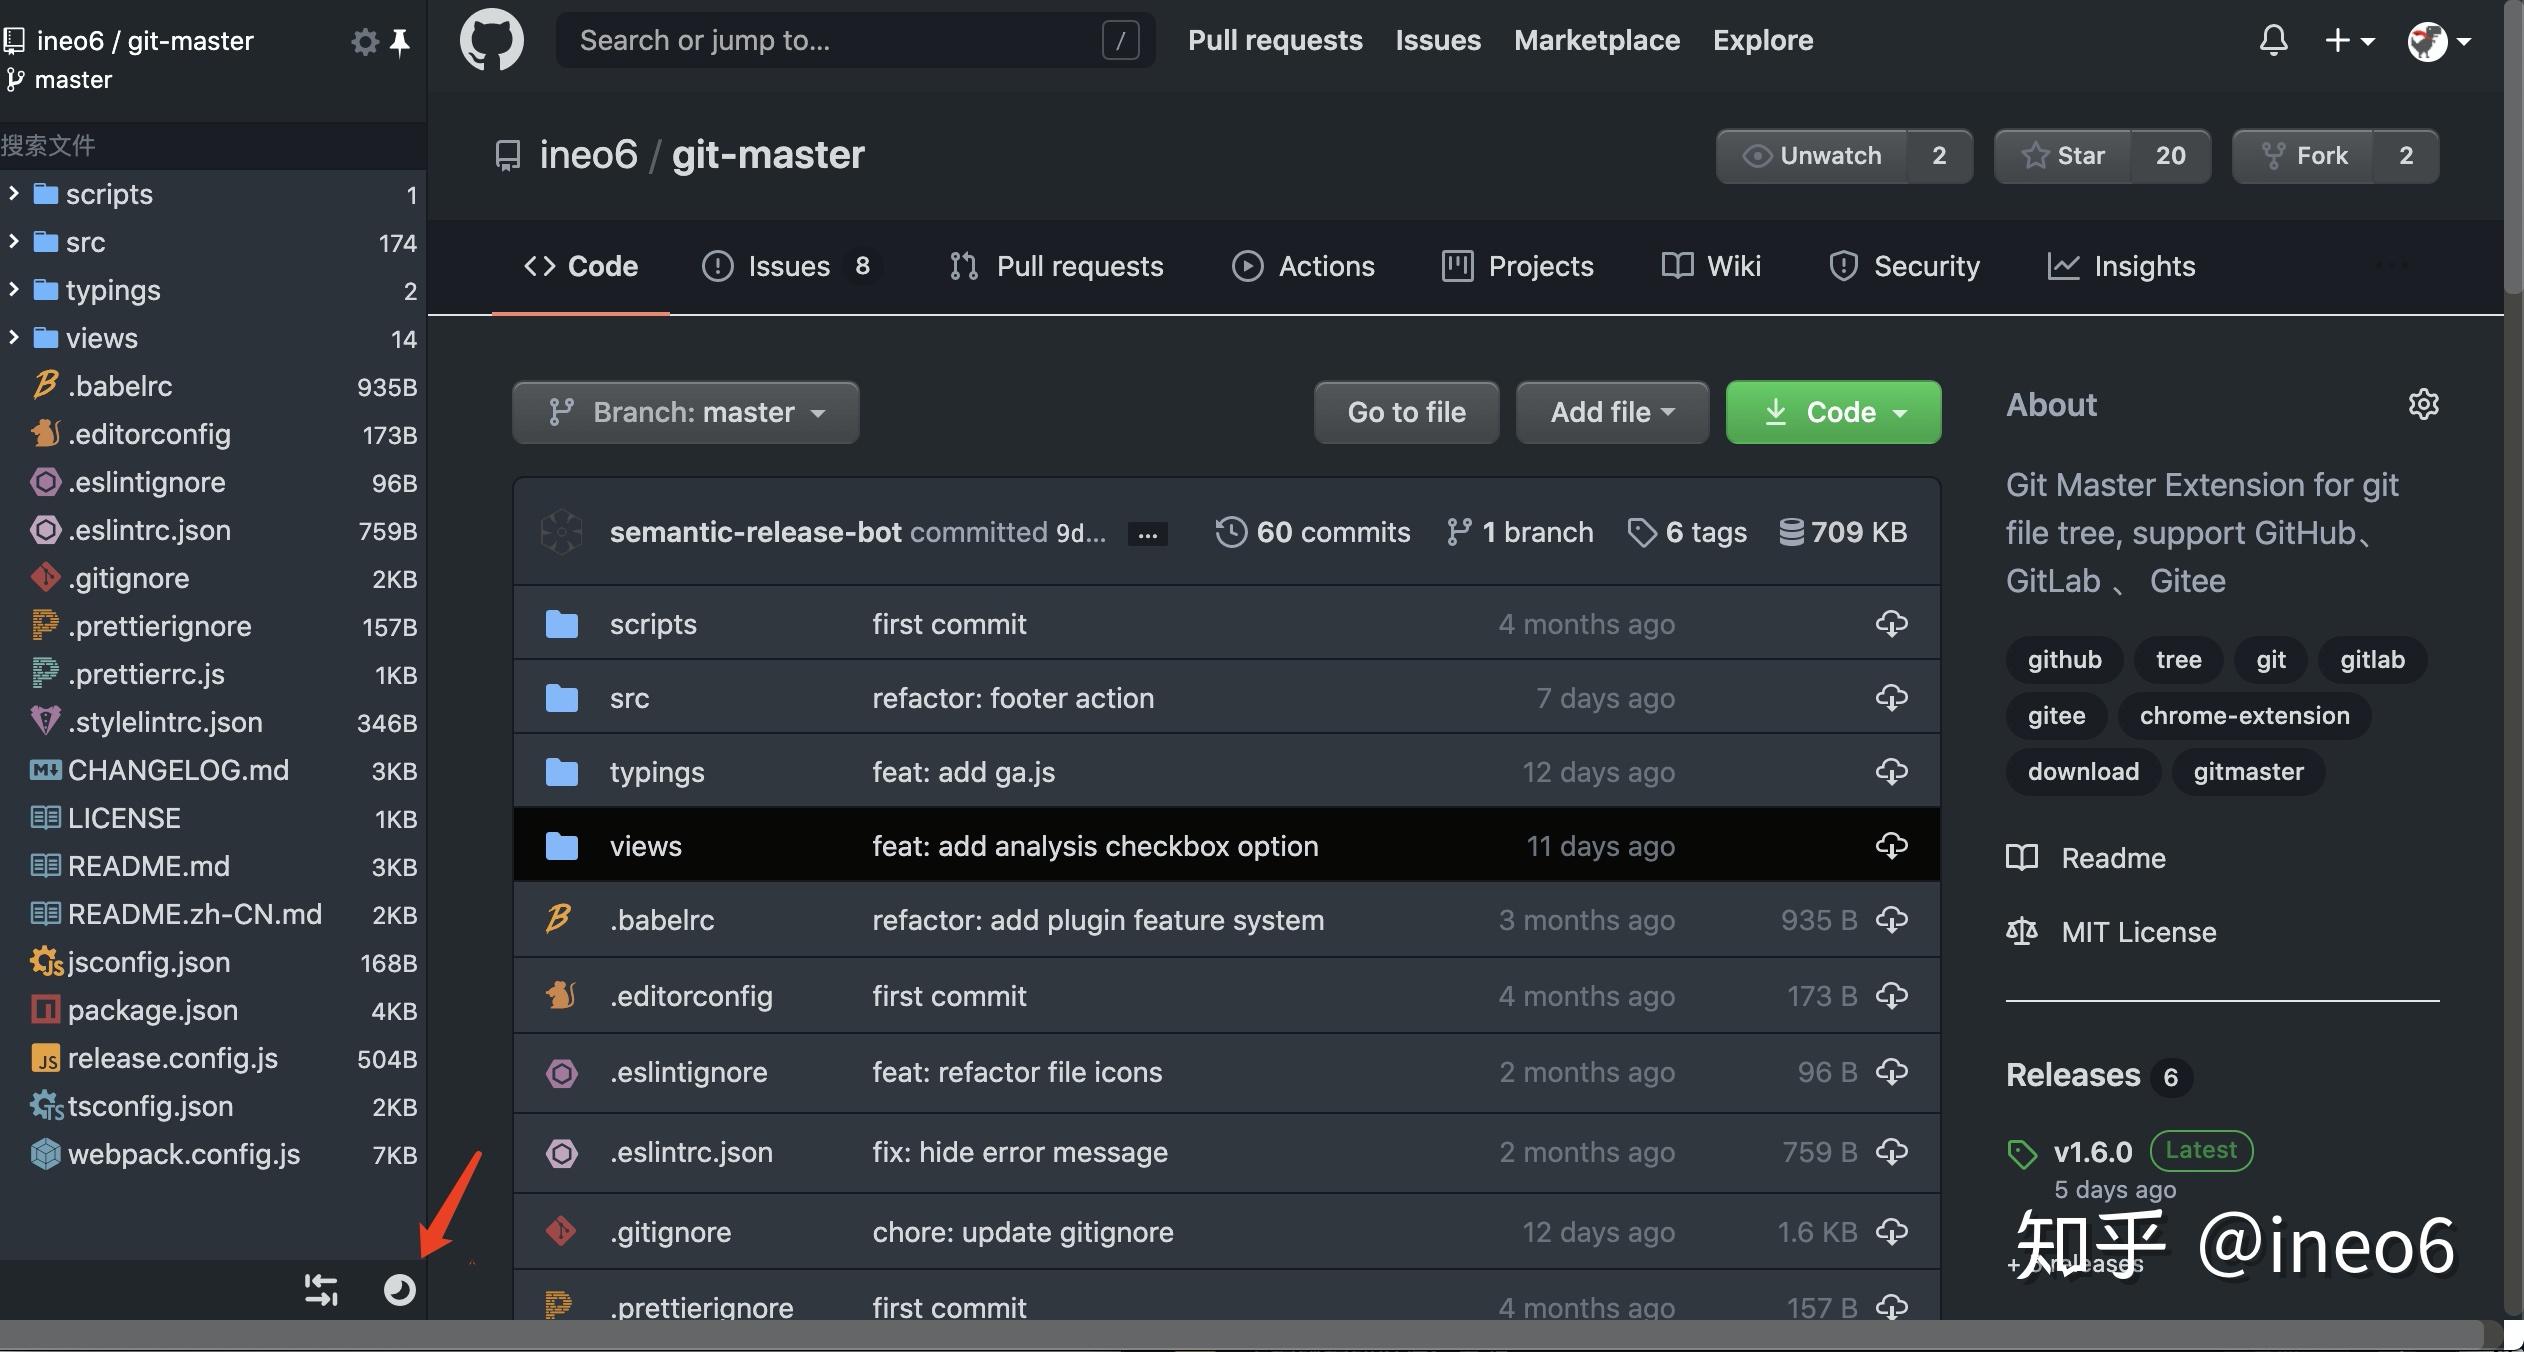
Task: Download the src folder via its cloud icon
Action: [1891, 697]
